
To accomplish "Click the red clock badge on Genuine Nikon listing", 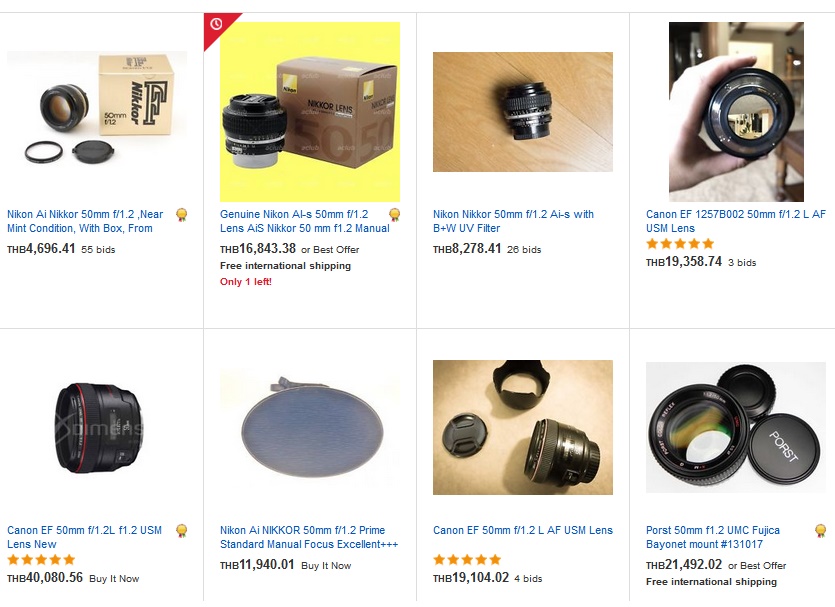I will point(217,26).
